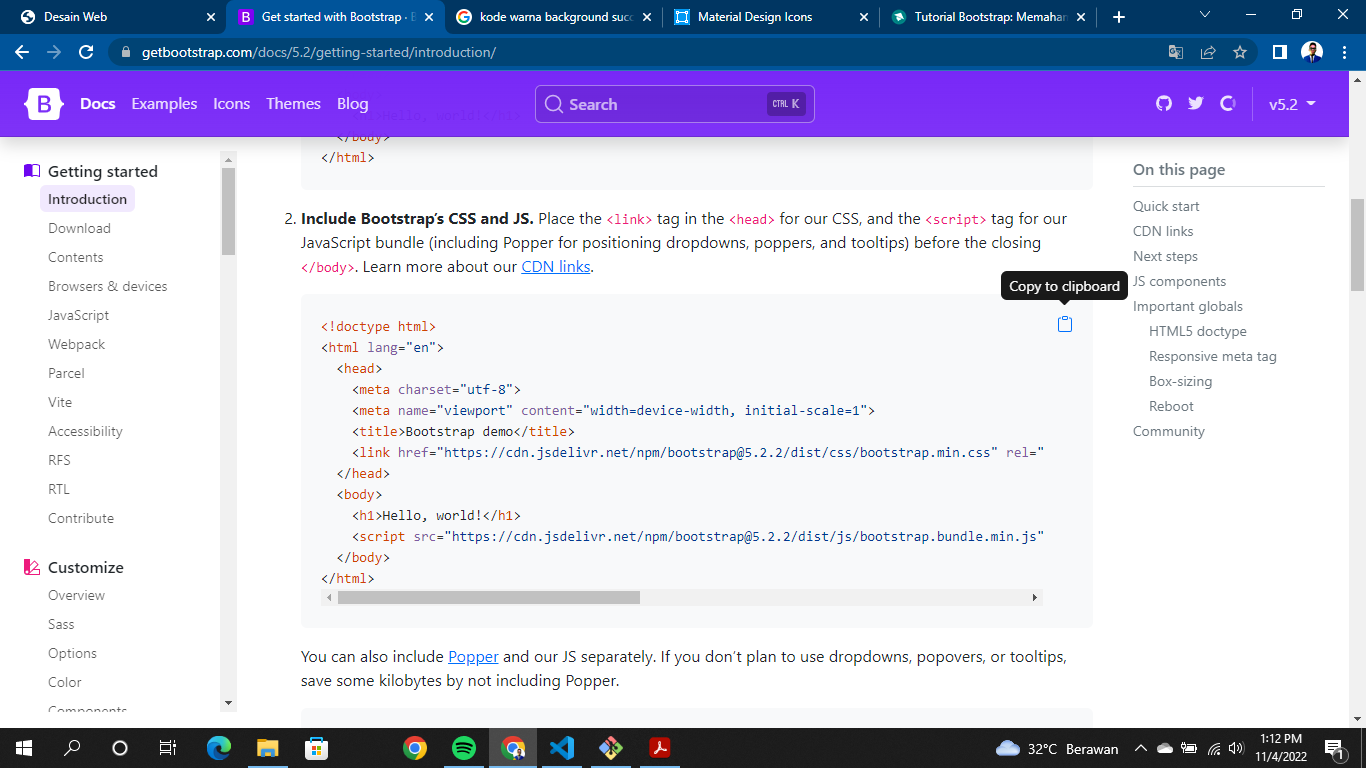Click code block scroll right arrow
The height and width of the screenshot is (768, 1366).
(x=1034, y=597)
